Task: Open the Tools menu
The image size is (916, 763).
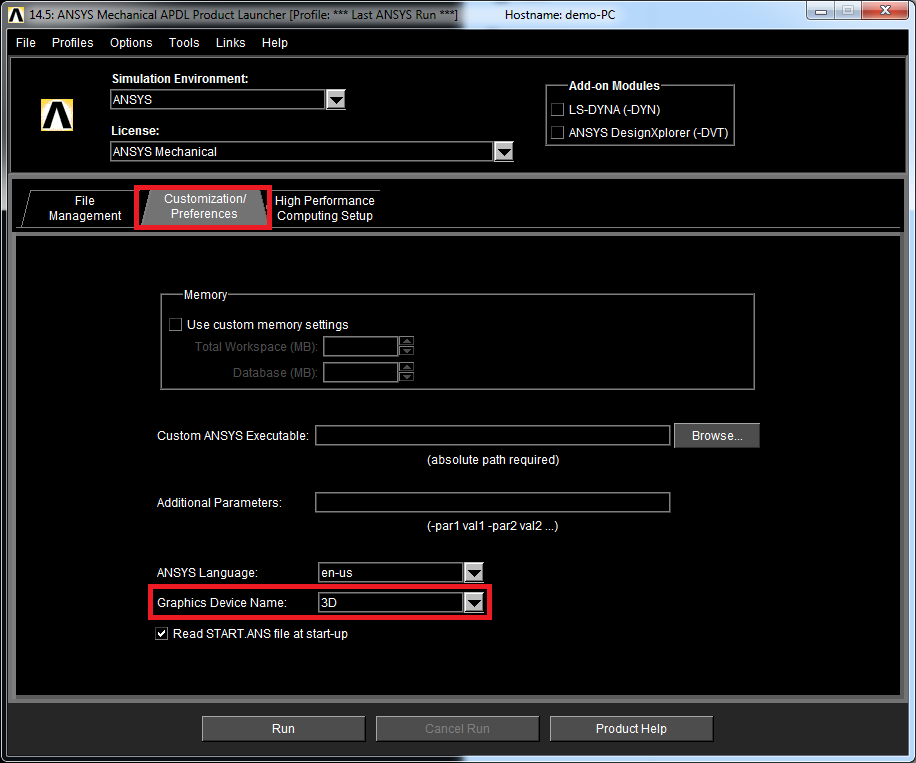Action: point(184,43)
